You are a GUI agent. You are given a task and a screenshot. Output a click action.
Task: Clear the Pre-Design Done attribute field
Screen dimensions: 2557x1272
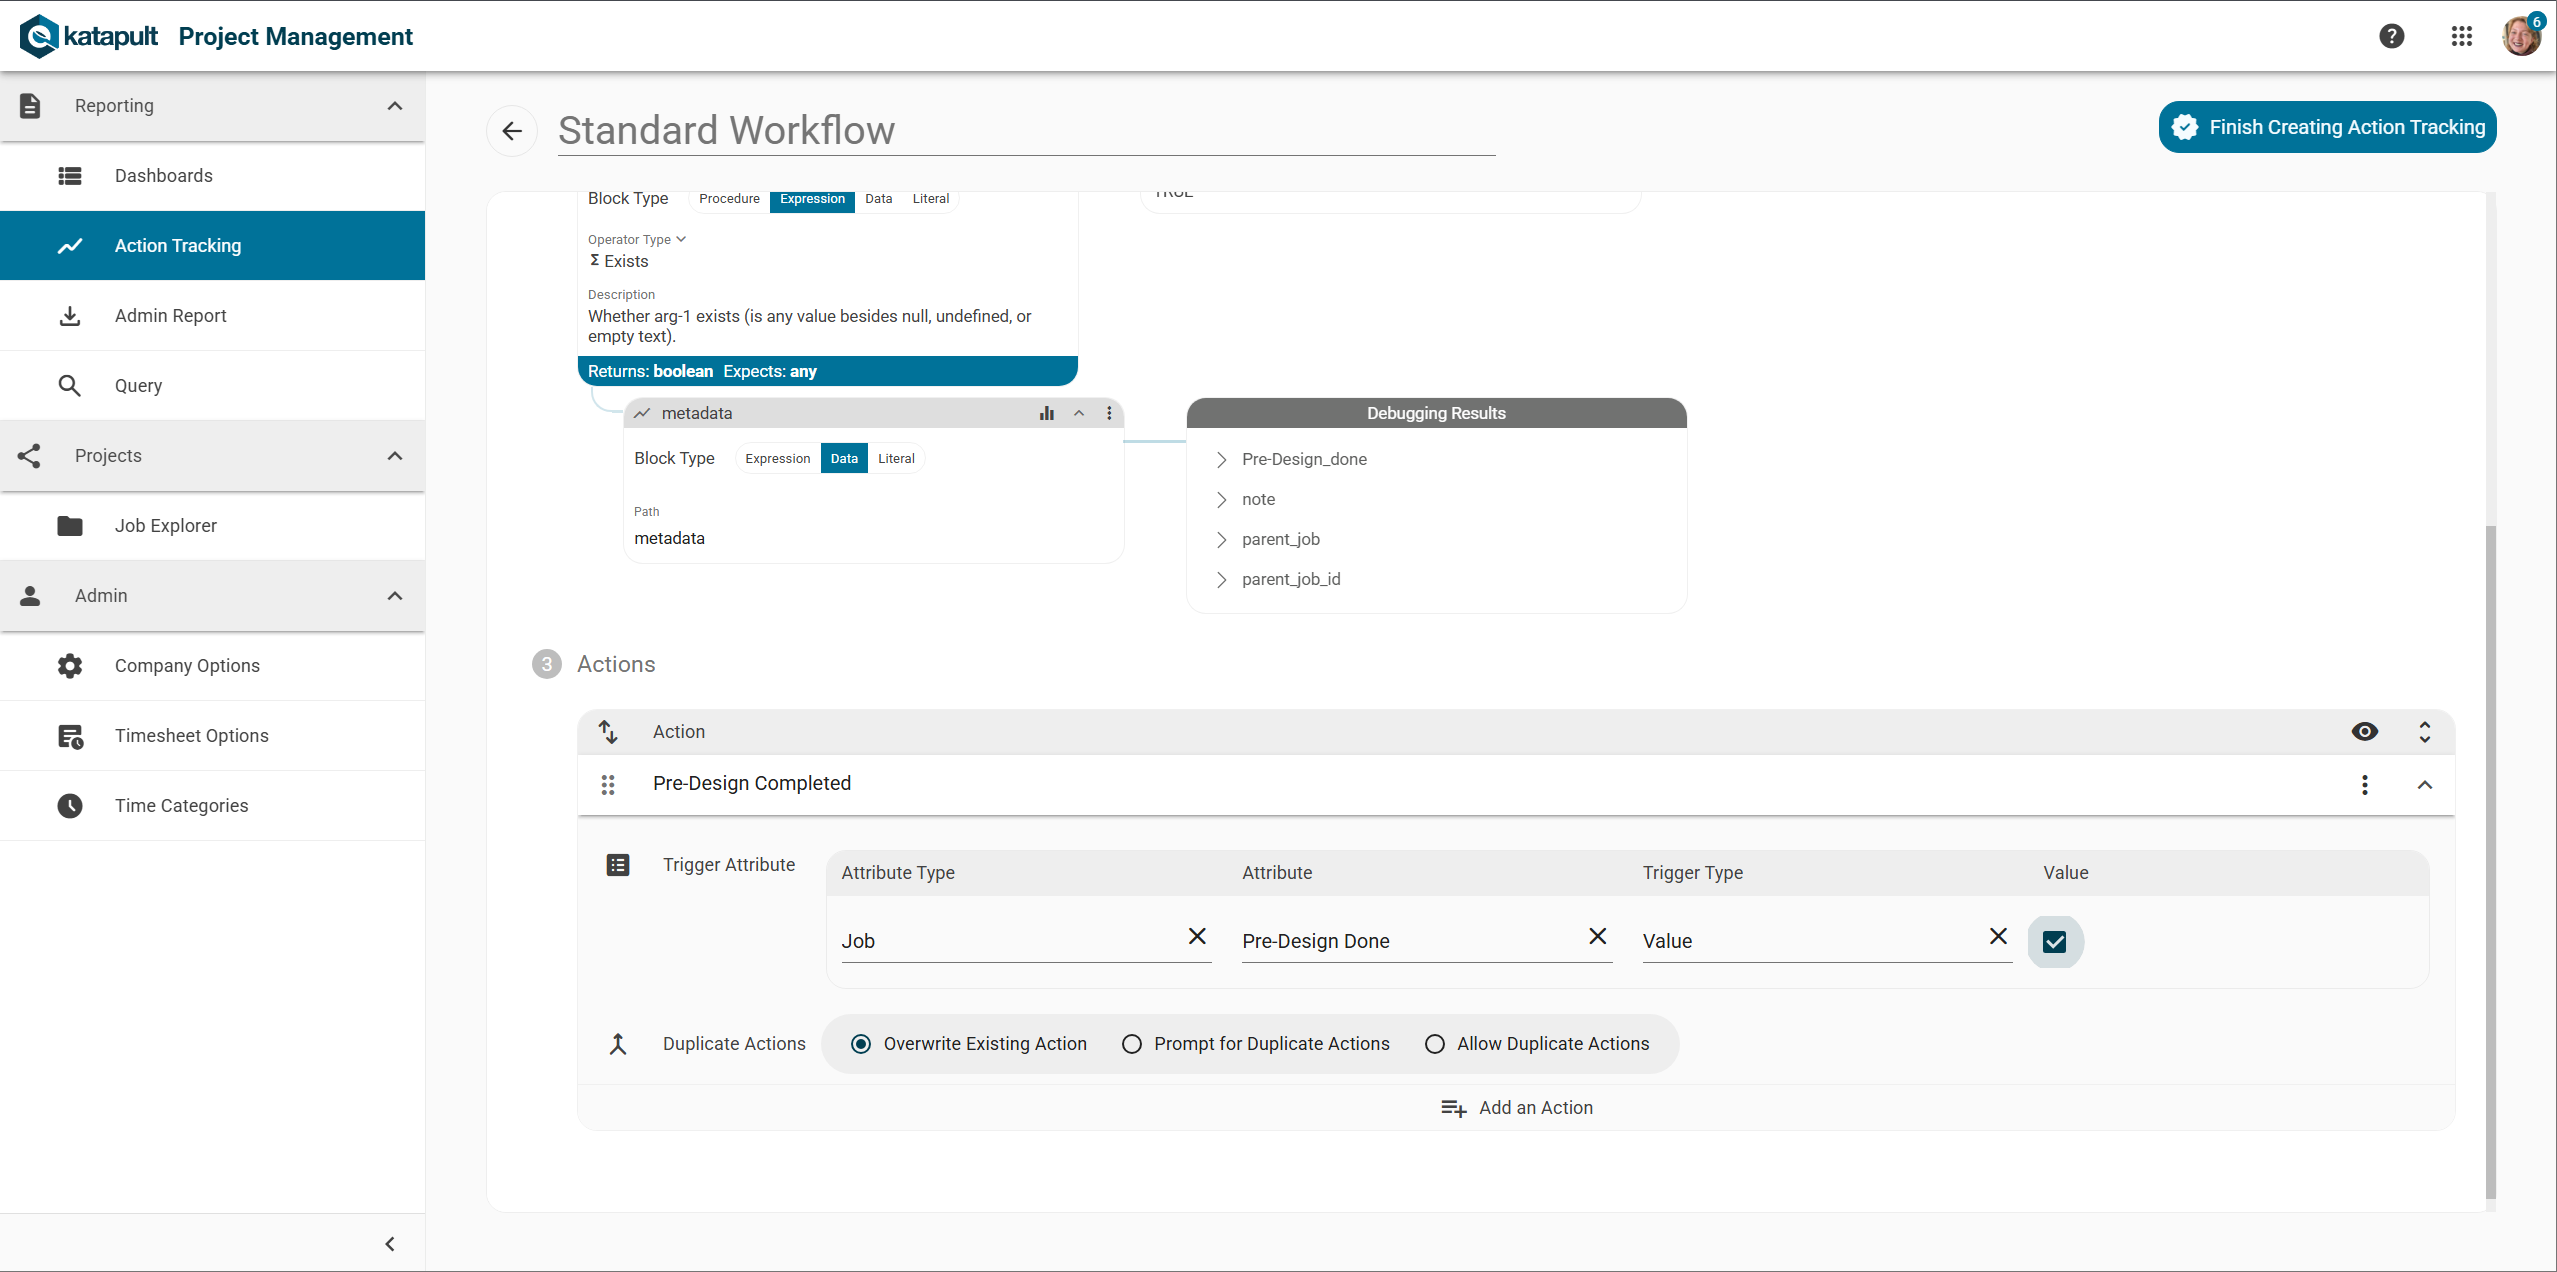pos(1597,936)
